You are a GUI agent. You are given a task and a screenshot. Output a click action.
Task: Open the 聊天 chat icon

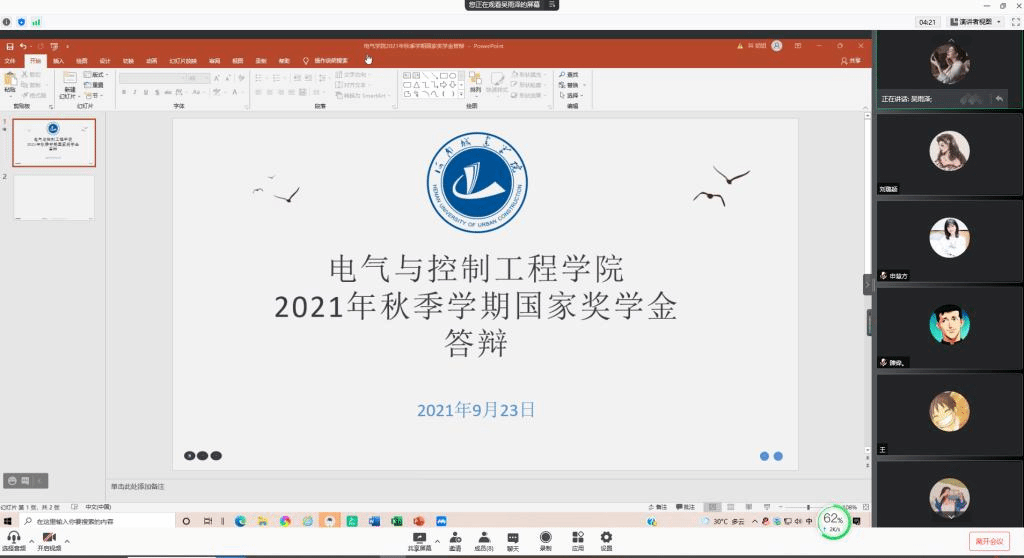513,538
